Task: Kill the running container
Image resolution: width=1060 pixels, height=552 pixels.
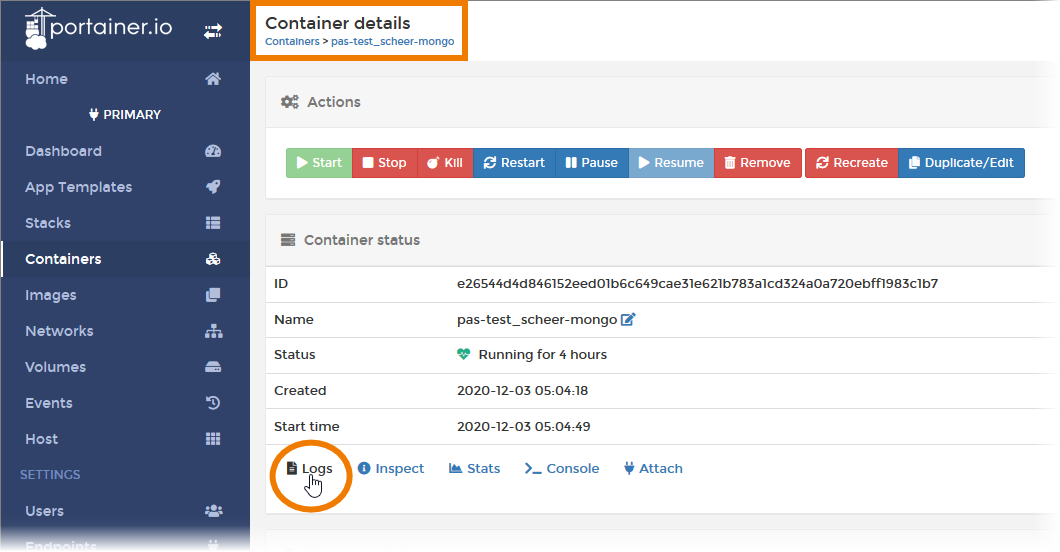Action: (445, 163)
